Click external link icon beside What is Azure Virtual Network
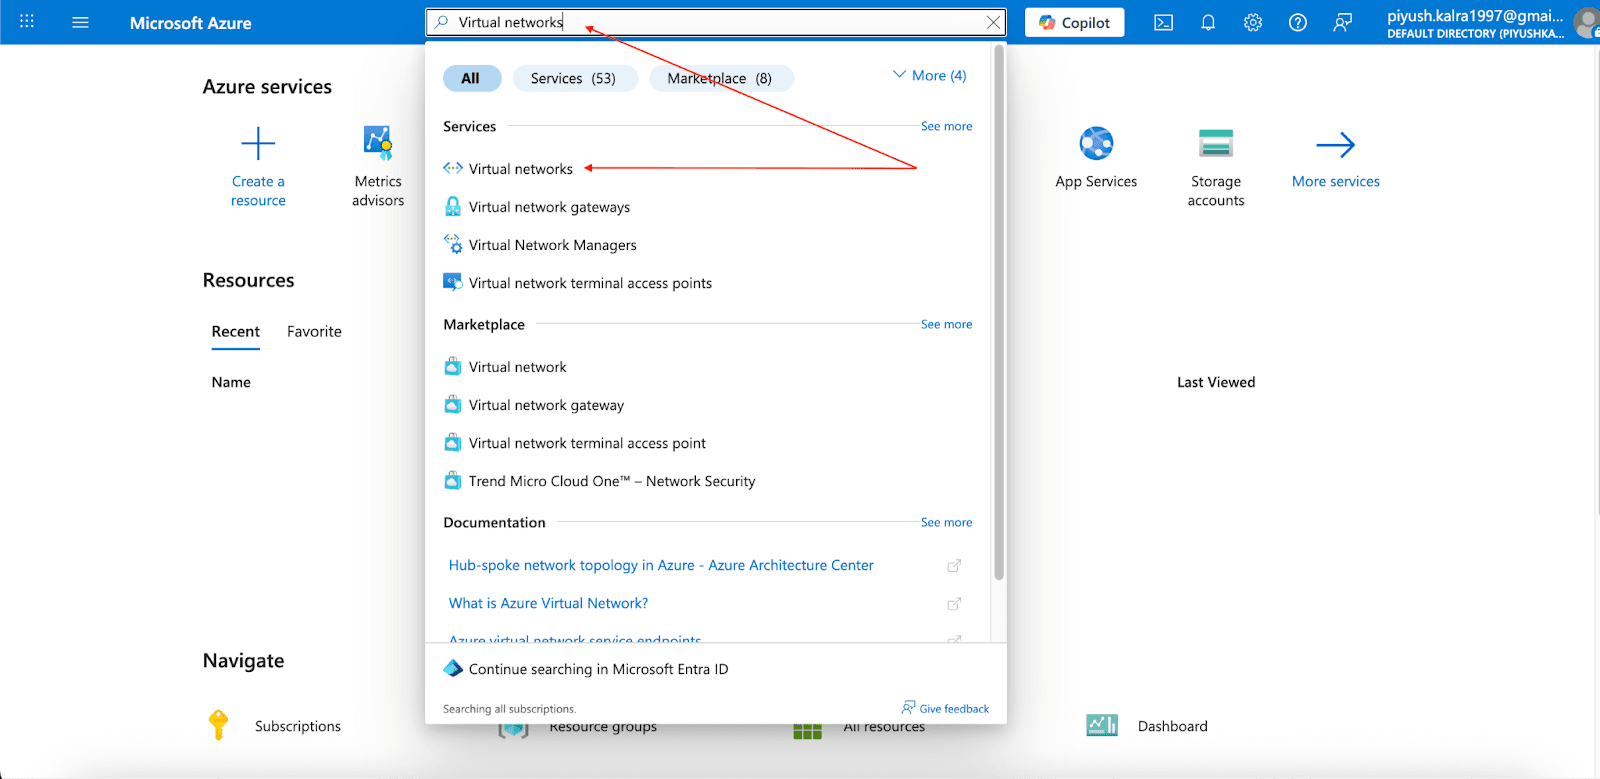Screen dimensions: 1600x779 [x=954, y=604]
